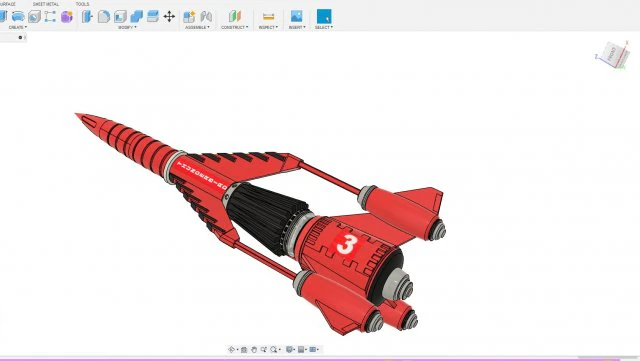This screenshot has width=640, height=361.
Task: Open the CREATE dropdown menu
Action: [x=18, y=27]
